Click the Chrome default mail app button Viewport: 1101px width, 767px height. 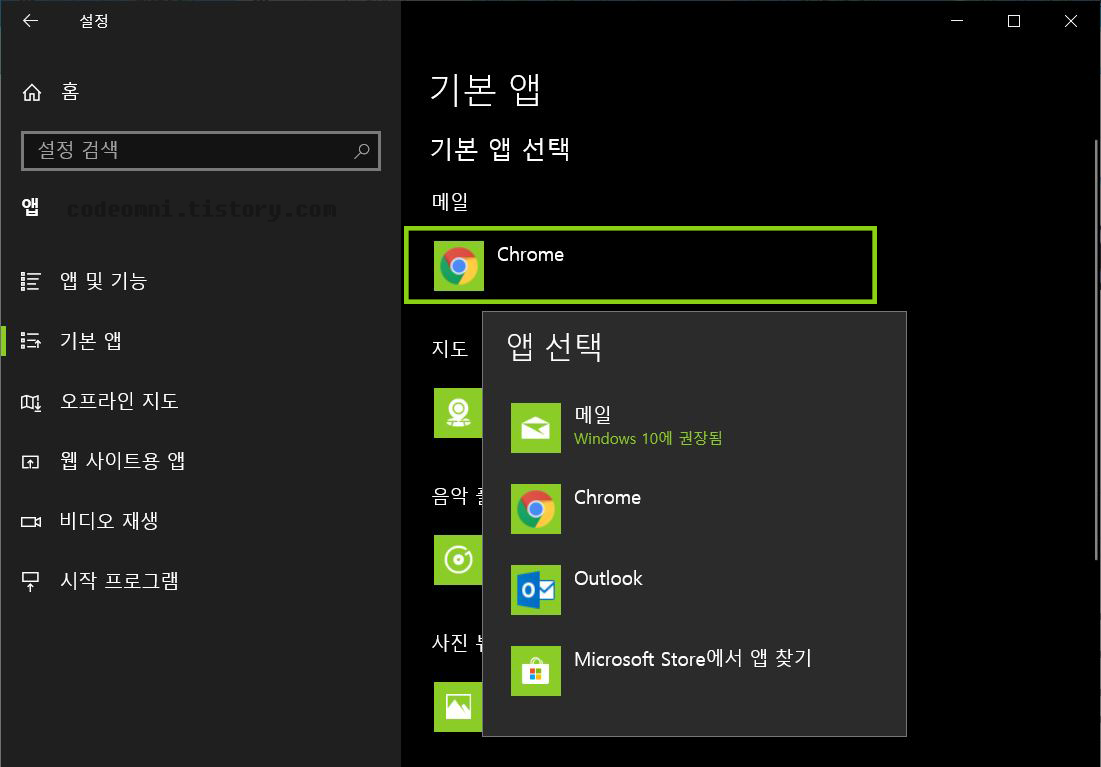640,265
